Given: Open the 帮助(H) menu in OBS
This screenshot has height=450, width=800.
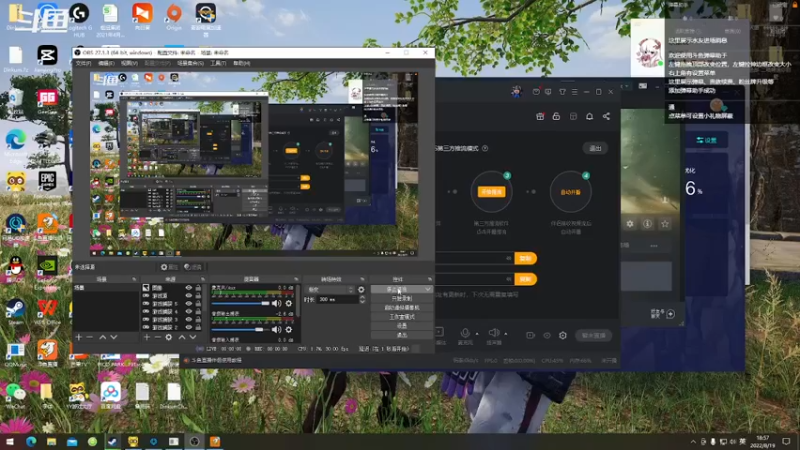Looking at the screenshot, I should tap(241, 63).
